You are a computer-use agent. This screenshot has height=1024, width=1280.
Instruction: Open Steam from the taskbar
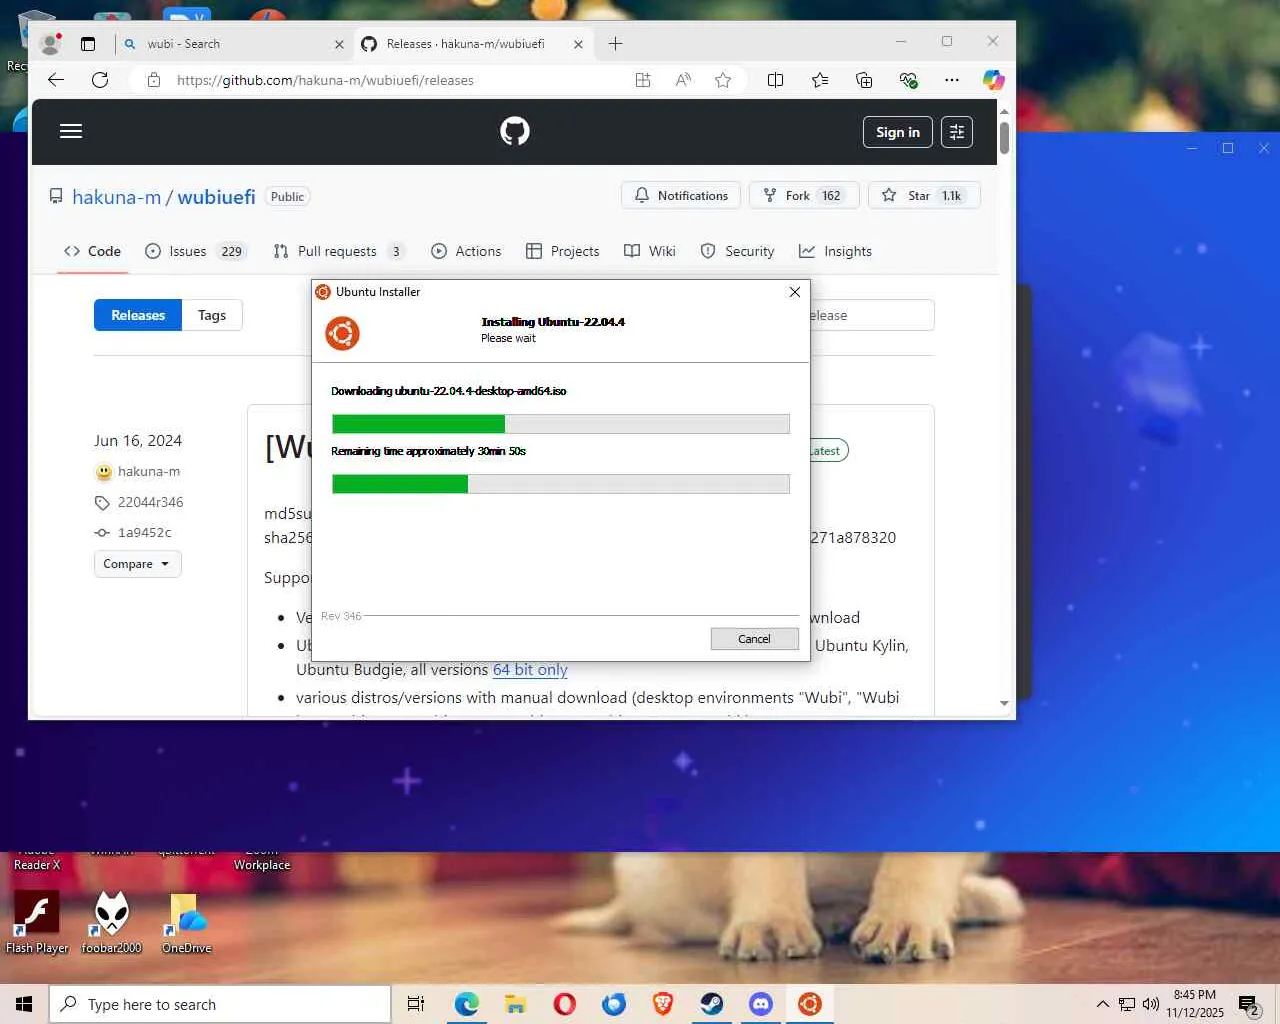(x=712, y=1004)
